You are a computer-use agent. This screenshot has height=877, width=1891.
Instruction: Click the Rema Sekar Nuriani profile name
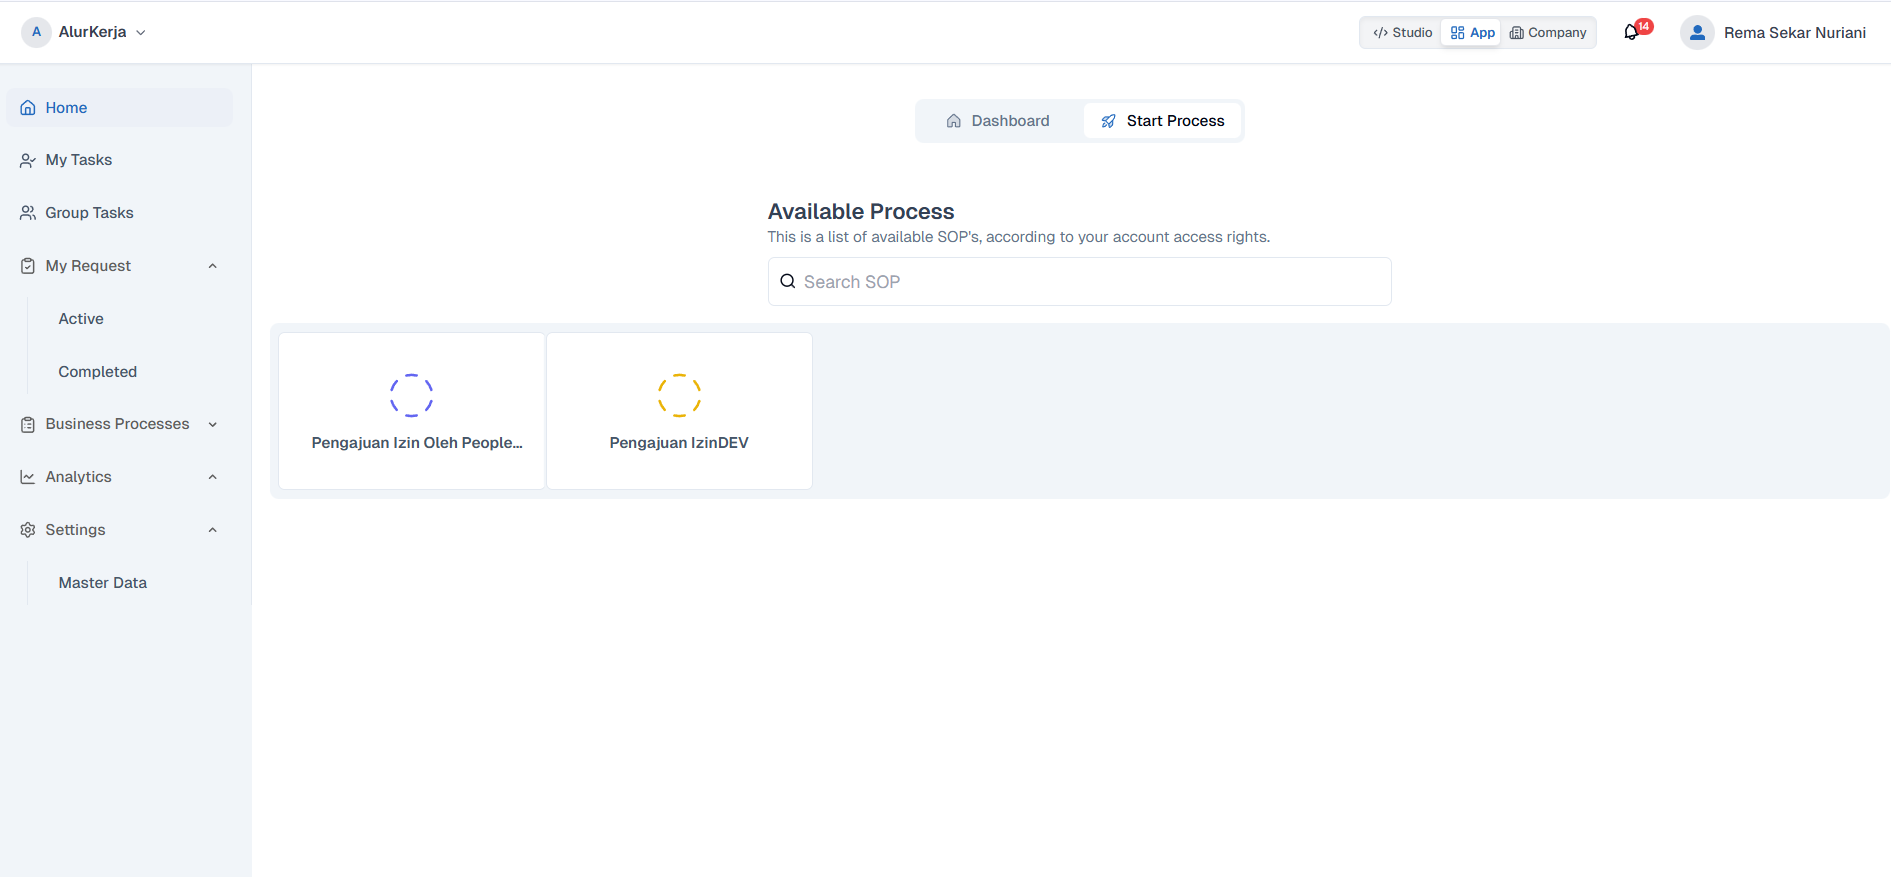1795,33
